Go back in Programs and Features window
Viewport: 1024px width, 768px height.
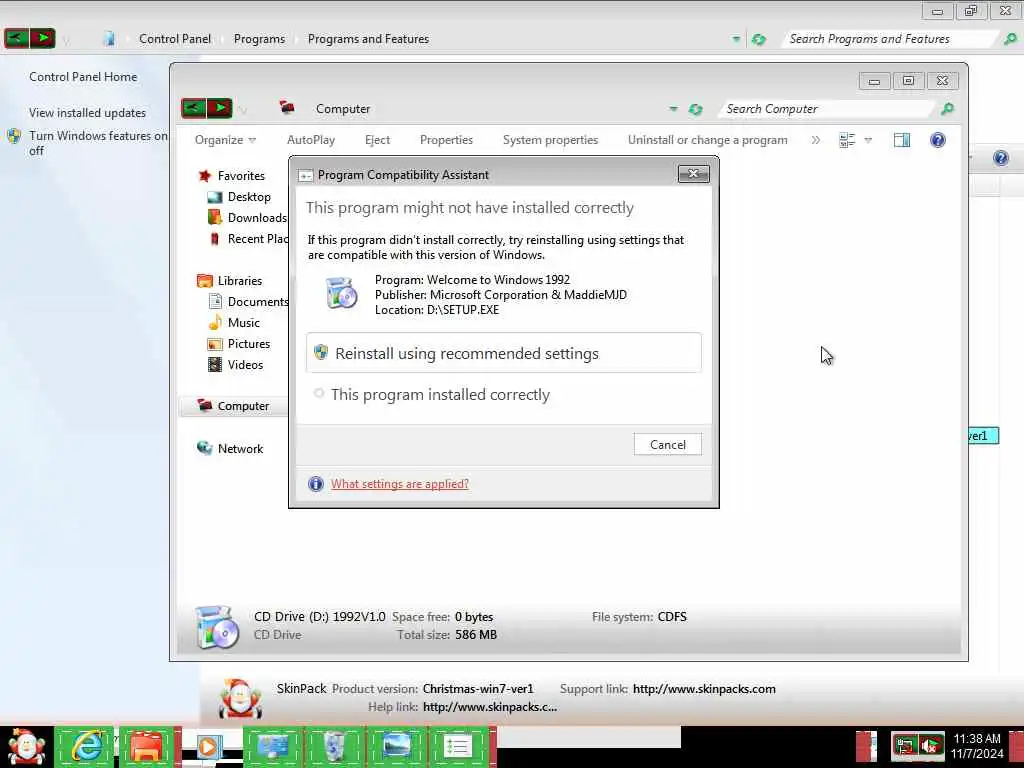(16, 38)
